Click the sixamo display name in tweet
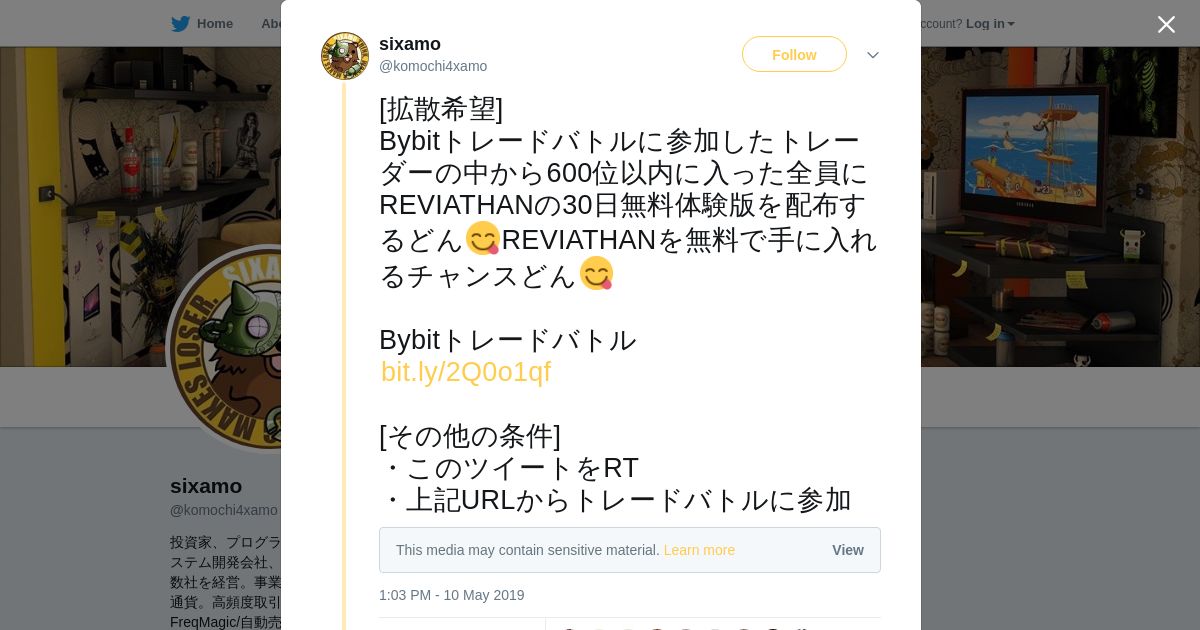Screen dimensions: 1200x630 pos(410,44)
